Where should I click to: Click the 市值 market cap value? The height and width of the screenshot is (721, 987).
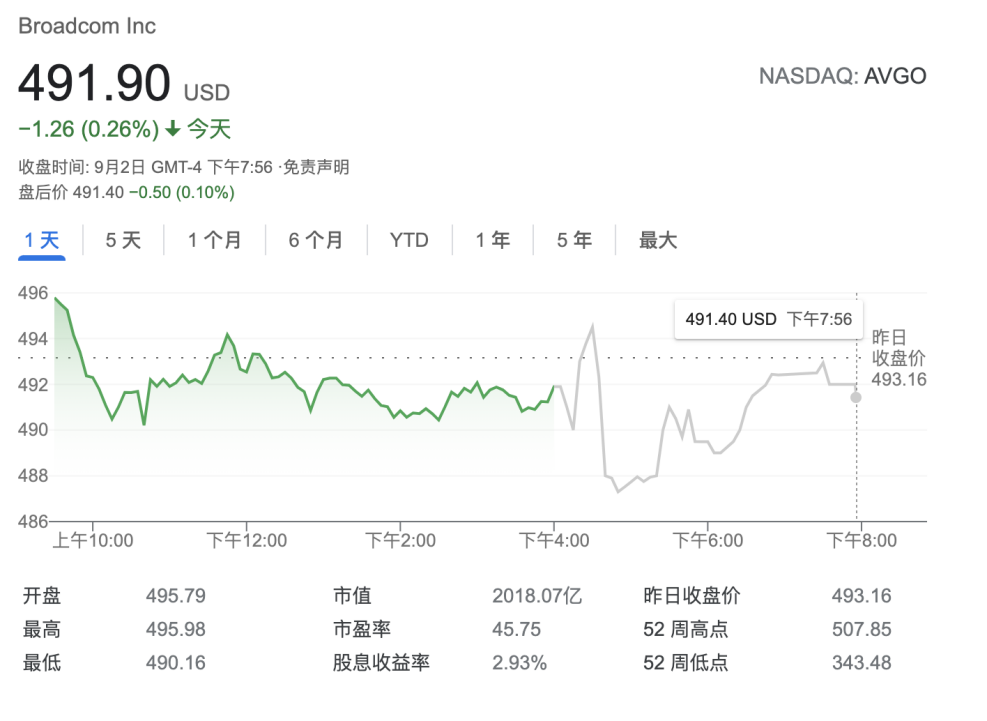point(537,596)
